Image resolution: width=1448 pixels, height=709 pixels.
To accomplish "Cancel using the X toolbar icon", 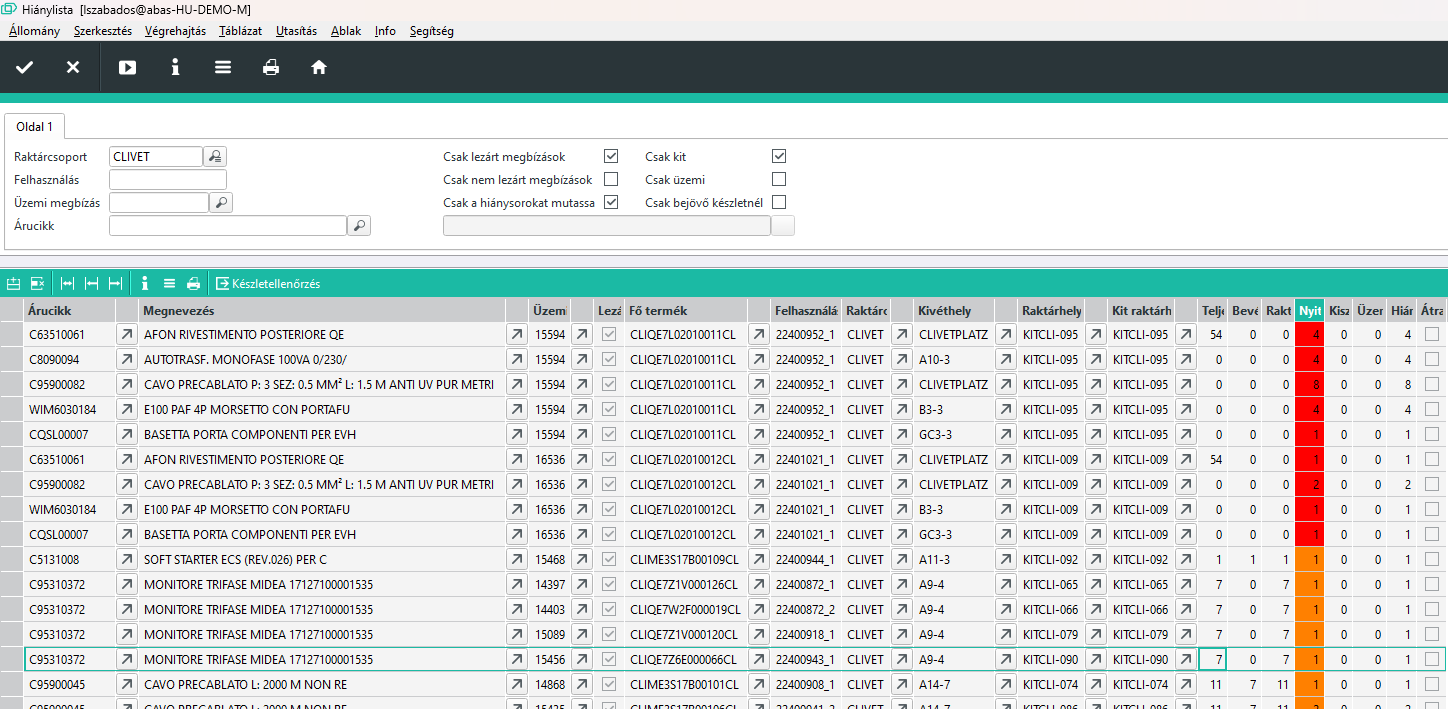I will (73, 68).
